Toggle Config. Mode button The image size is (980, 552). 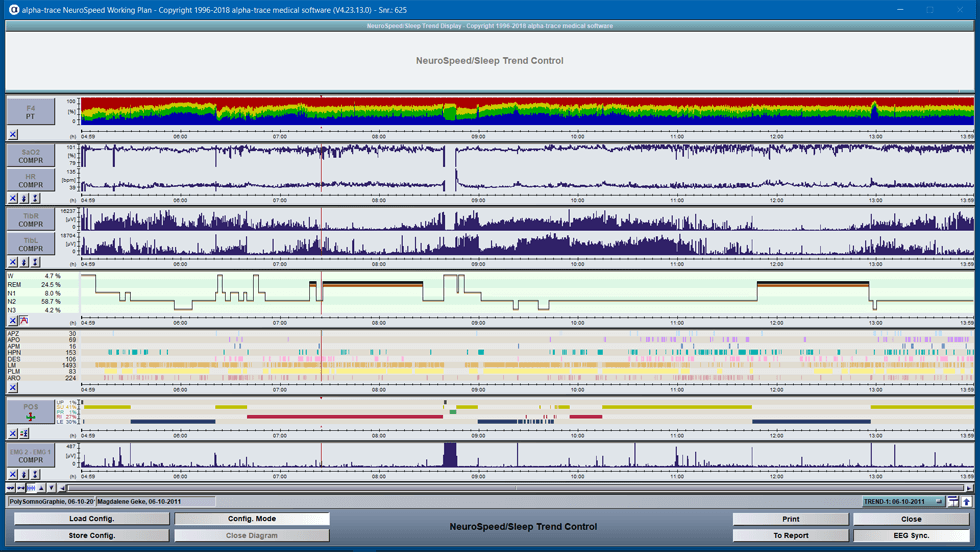coord(252,519)
